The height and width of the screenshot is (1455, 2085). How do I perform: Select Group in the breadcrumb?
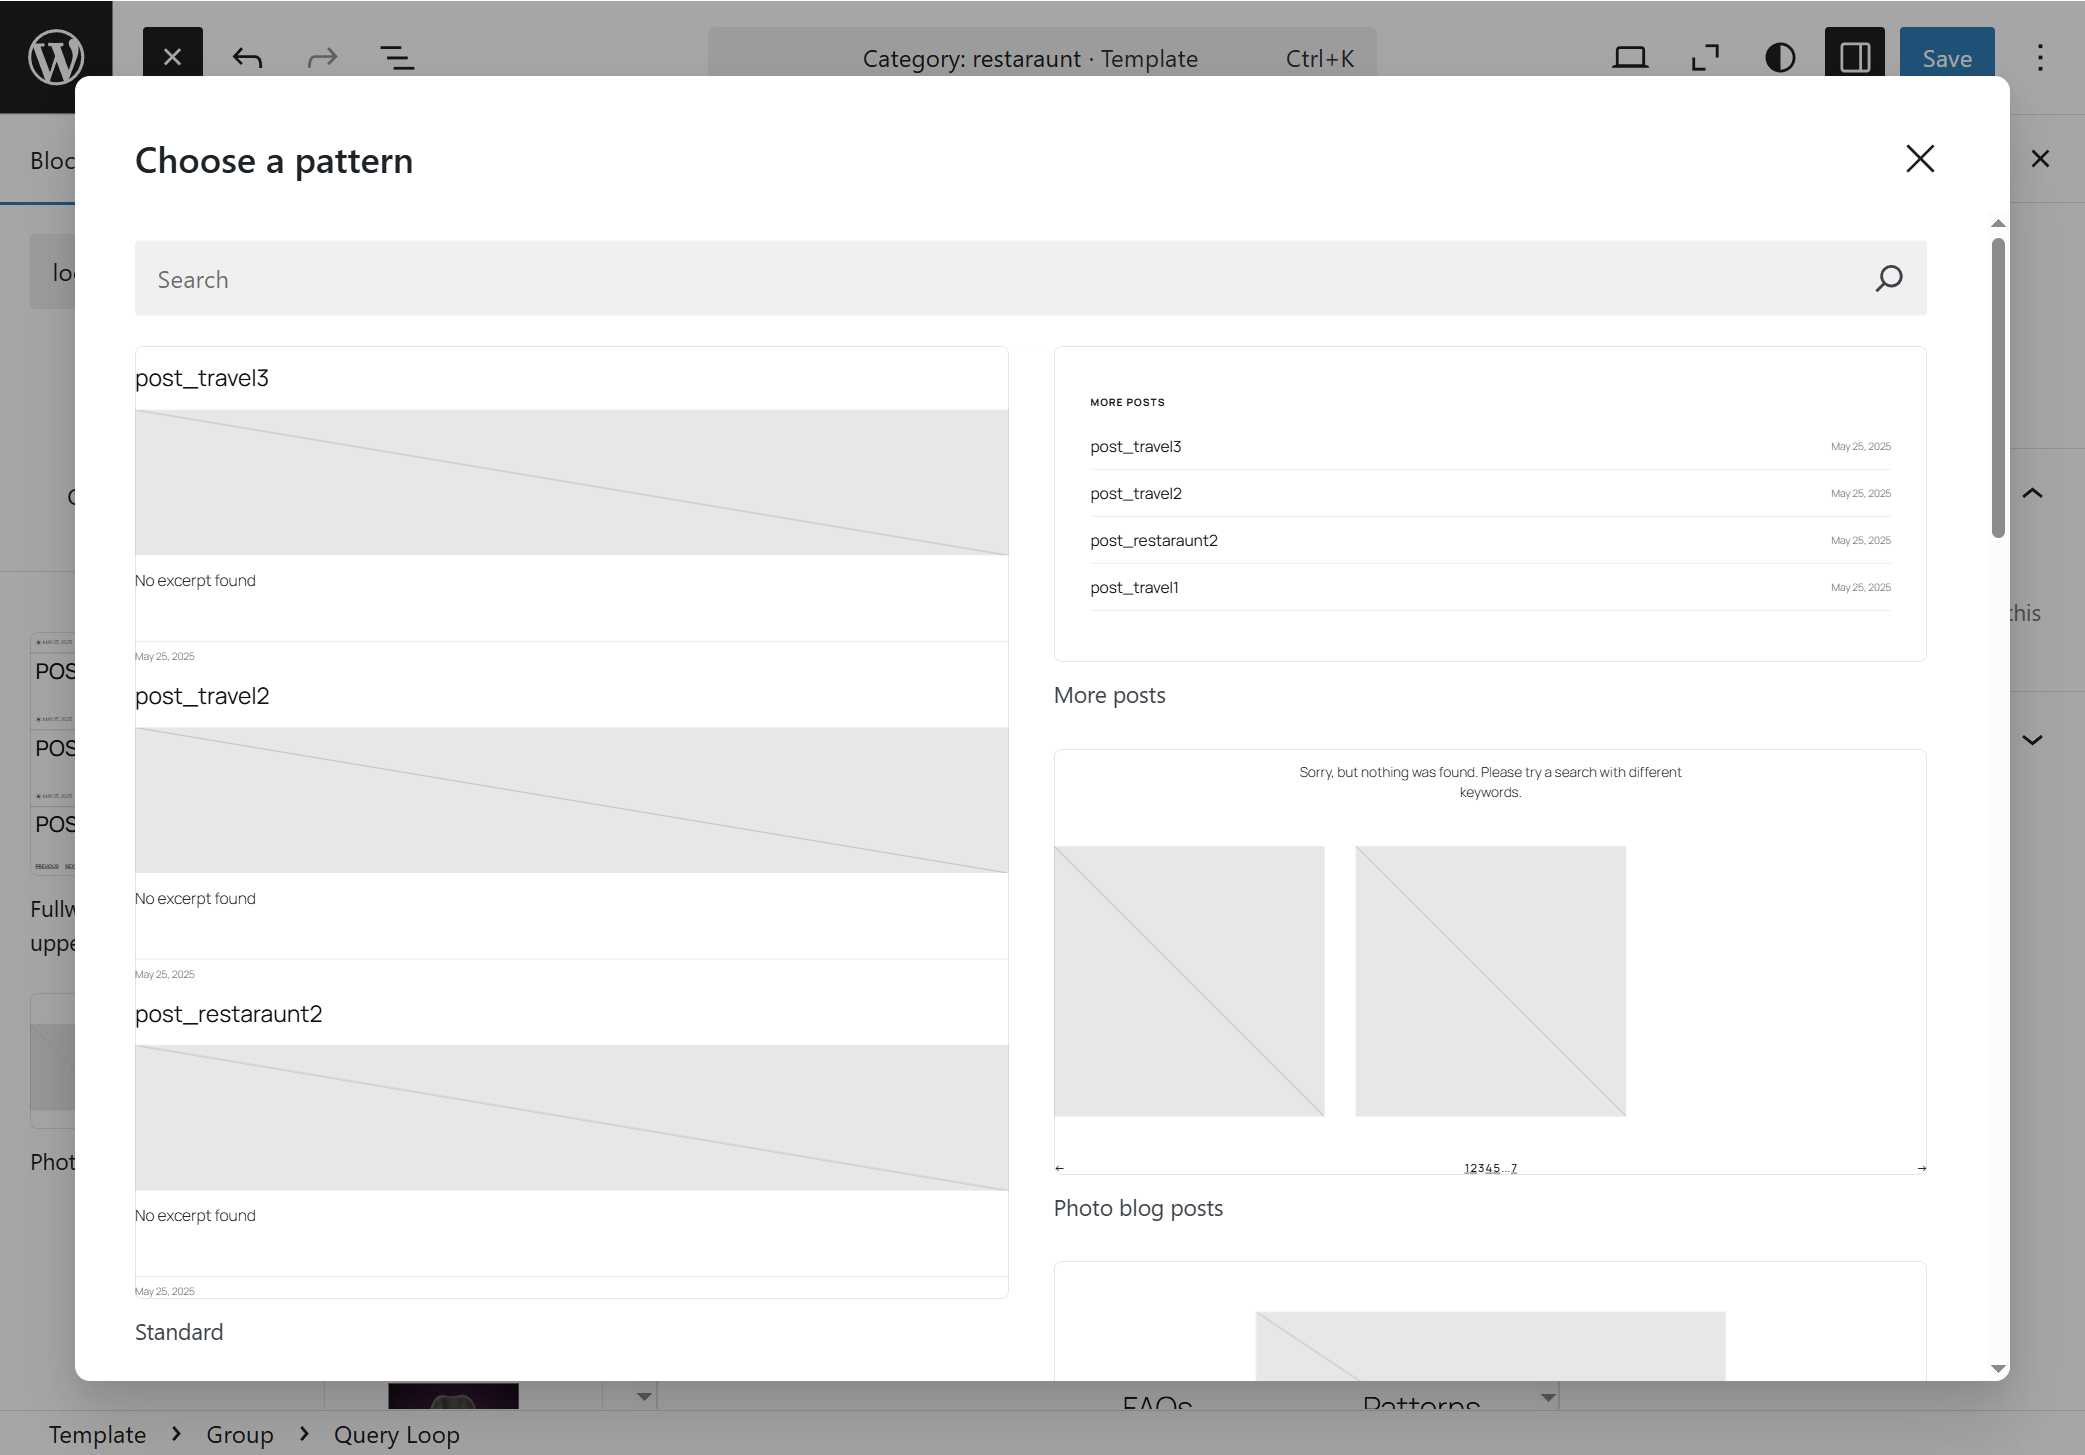coord(239,1435)
